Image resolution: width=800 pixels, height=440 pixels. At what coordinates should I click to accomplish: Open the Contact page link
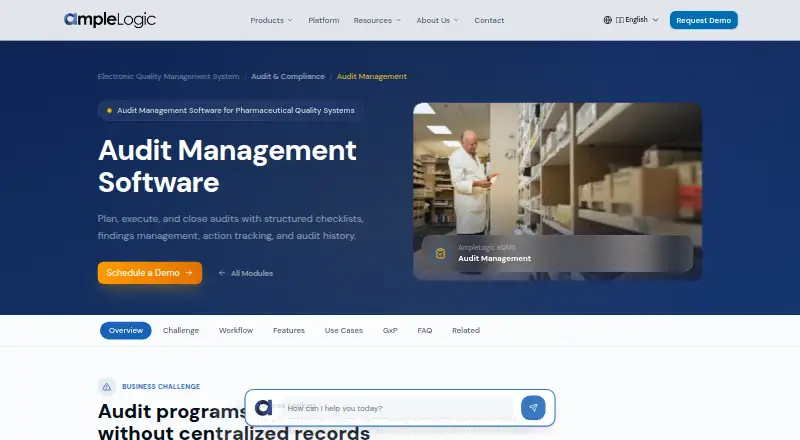(489, 20)
